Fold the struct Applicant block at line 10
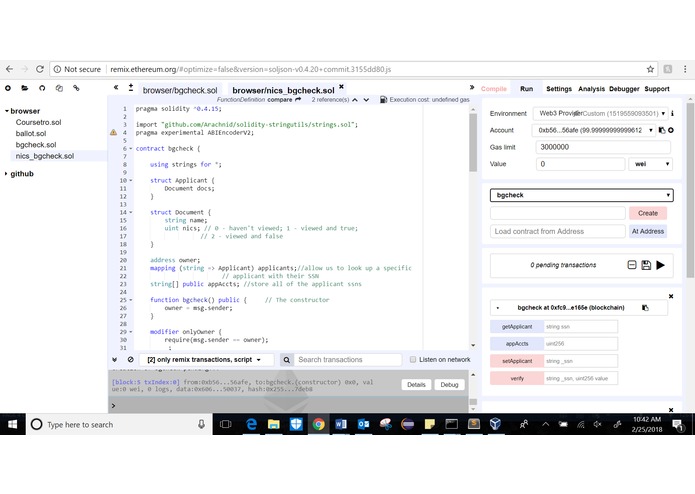The width and height of the screenshot is (695, 494). tap(131, 180)
